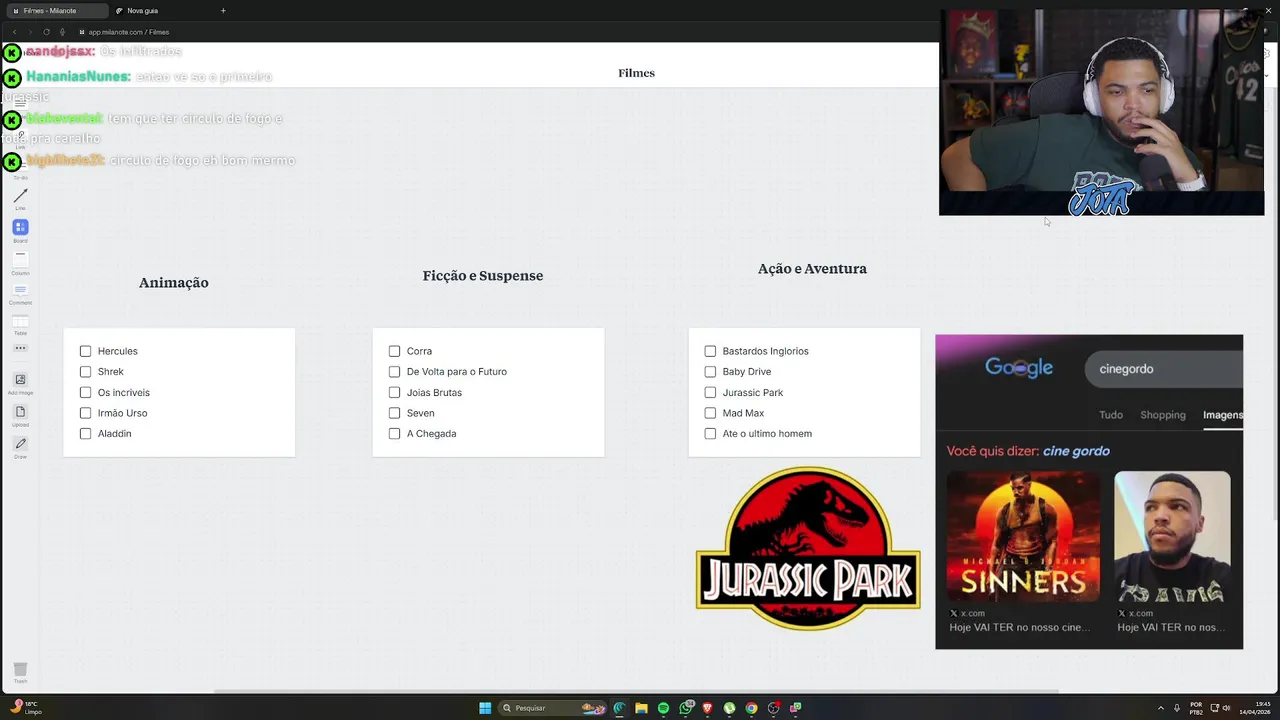Open more tools ellipsis in sidebar
Image resolution: width=1280 pixels, height=720 pixels.
[20, 348]
